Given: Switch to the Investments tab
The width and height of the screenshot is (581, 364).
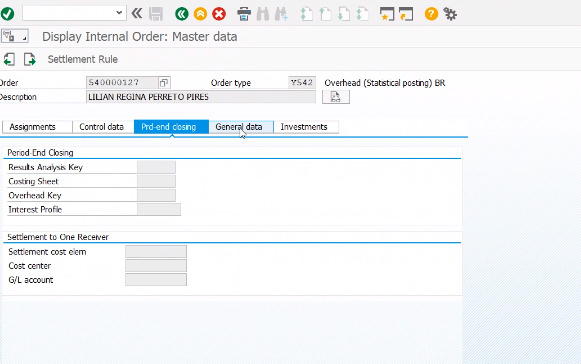Looking at the screenshot, I should pos(306,127).
